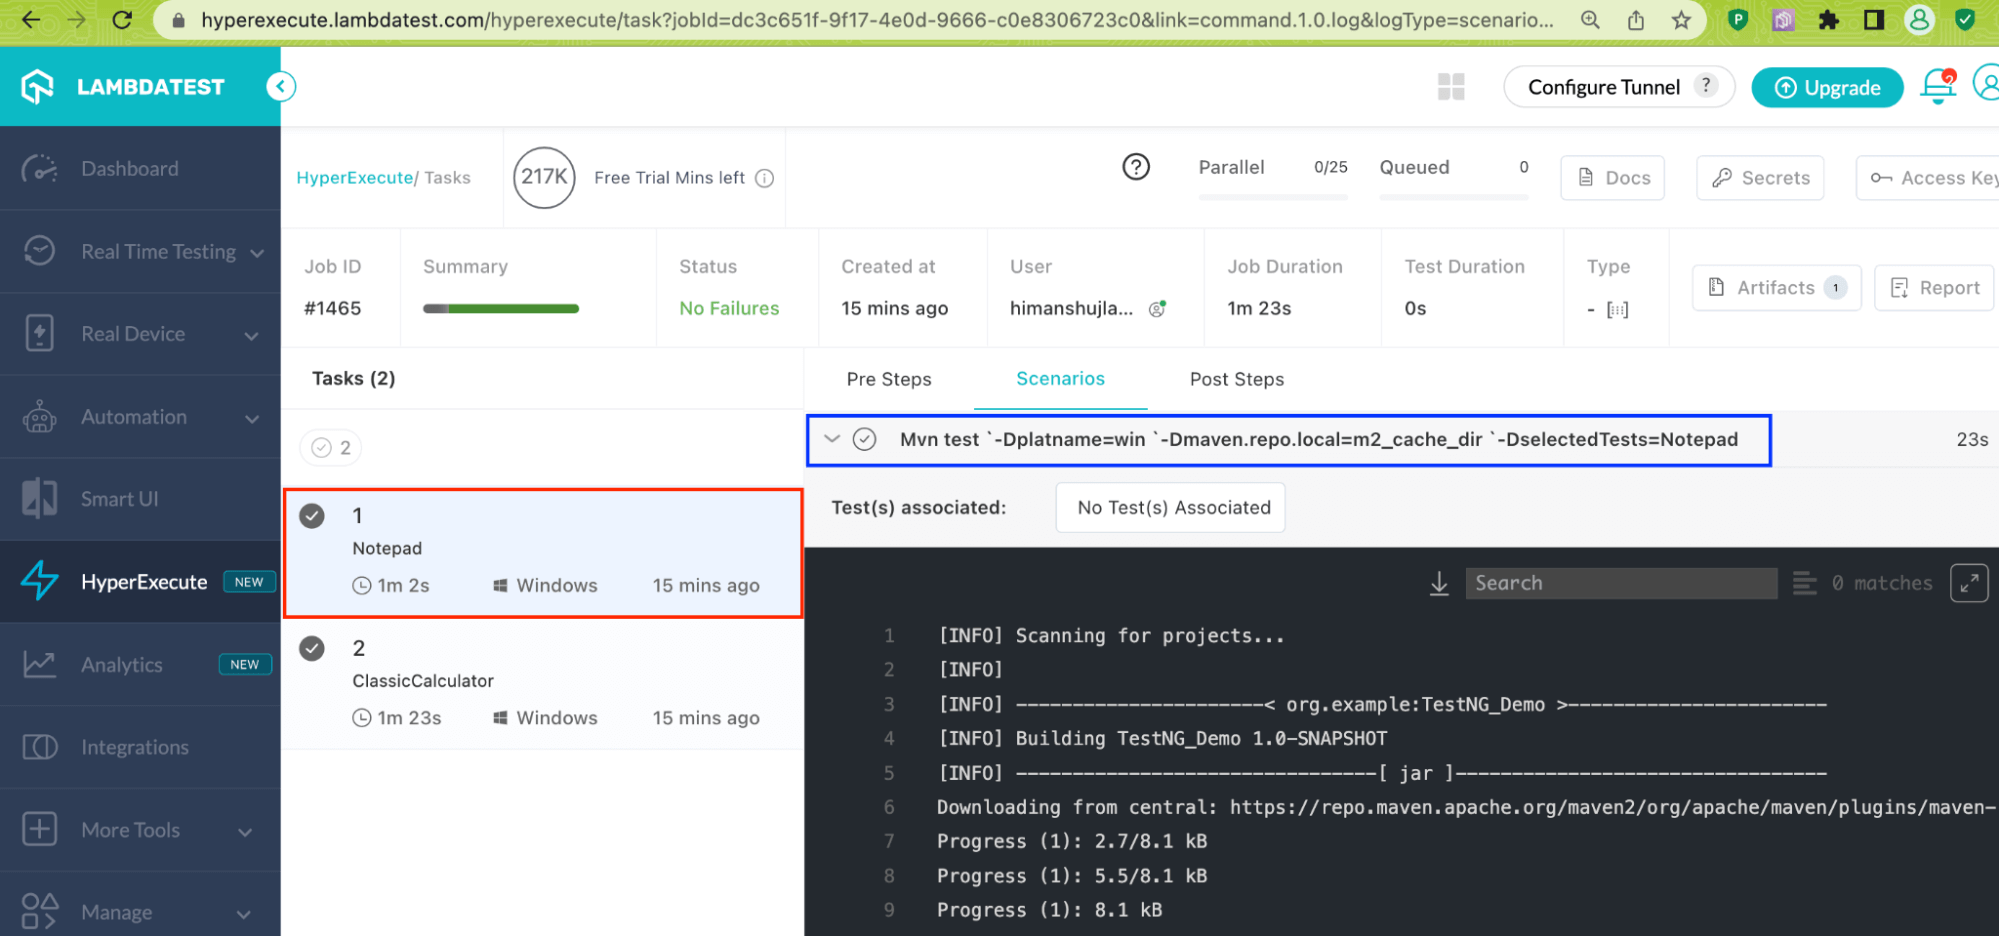
Task: Click the help question mark icon
Action: click(1136, 167)
